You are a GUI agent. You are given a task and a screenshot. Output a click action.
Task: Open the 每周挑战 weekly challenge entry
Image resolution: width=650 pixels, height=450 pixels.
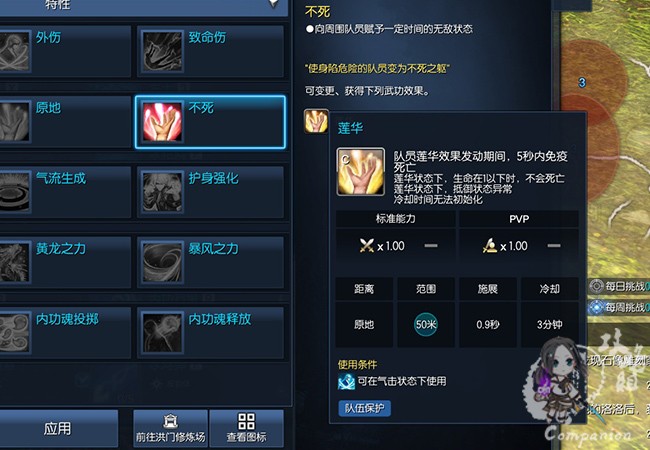619,307
